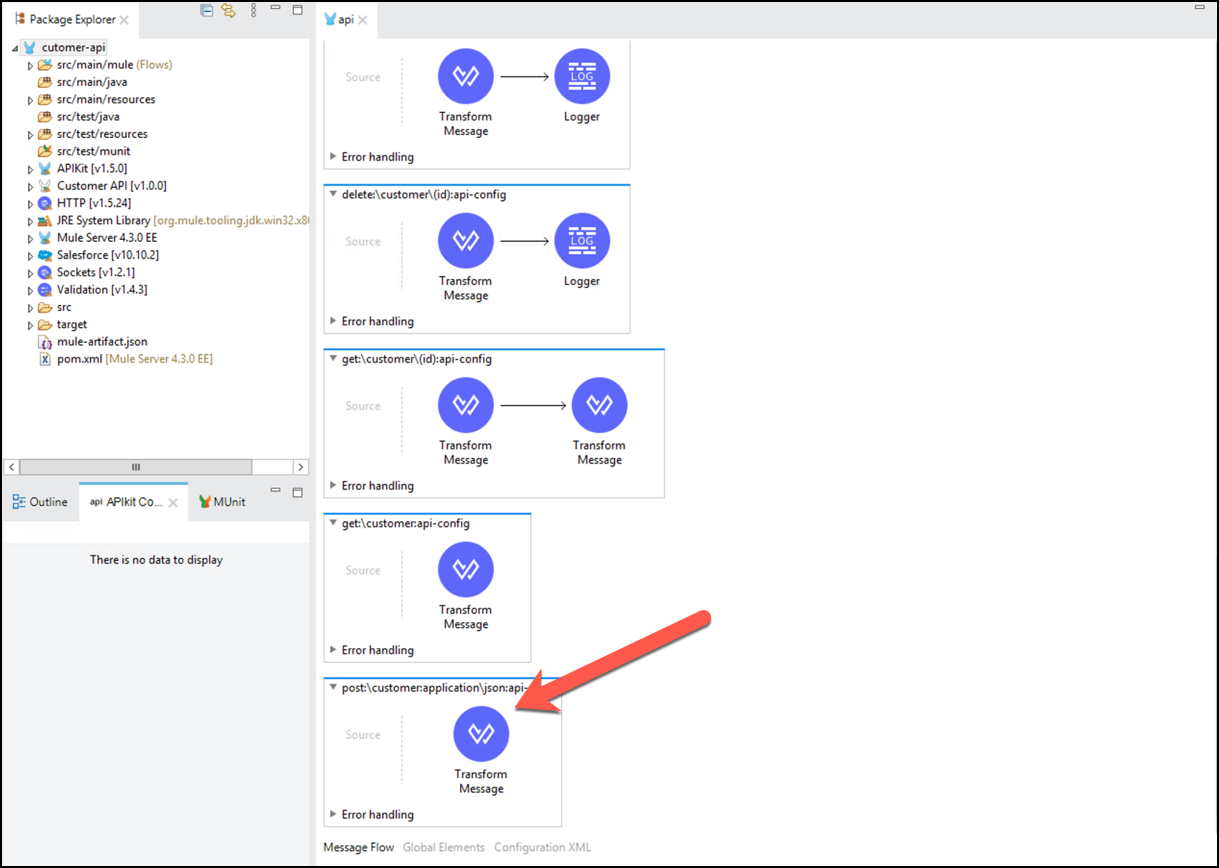Click the Mule Server 4.3.0 EE icon
Viewport: 1219px width, 868px height.
tap(45, 238)
